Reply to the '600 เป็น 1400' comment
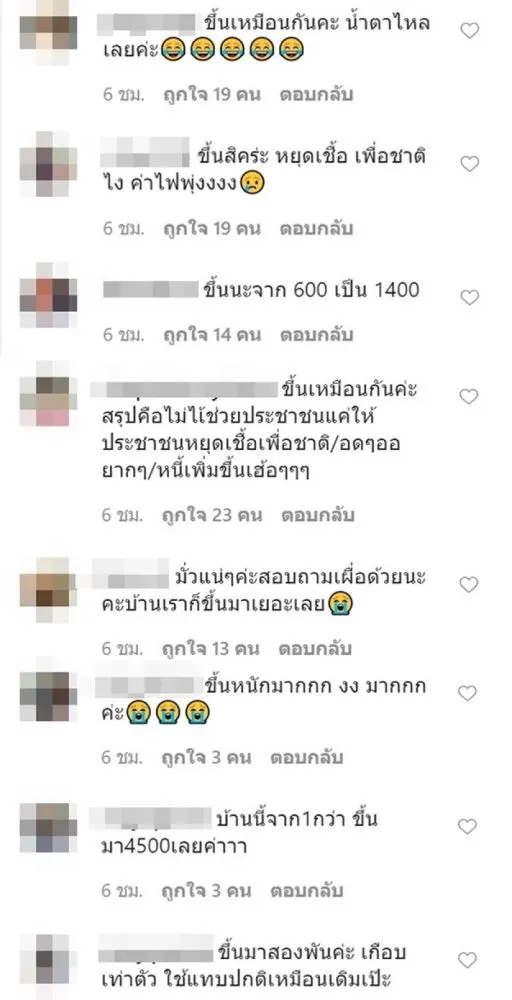The height and width of the screenshot is (1000, 512). pos(316,335)
